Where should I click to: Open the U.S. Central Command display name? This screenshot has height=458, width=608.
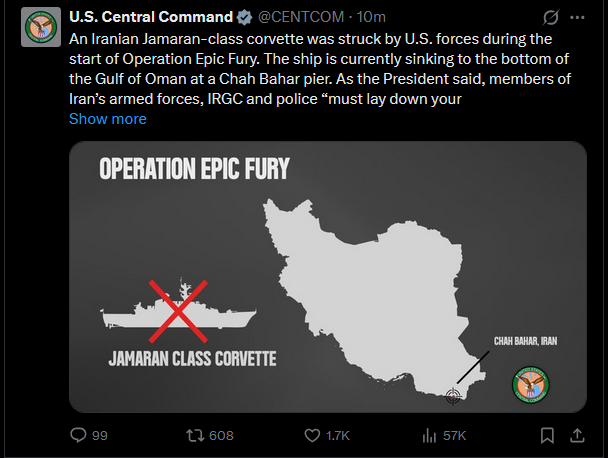pyautogui.click(x=149, y=18)
